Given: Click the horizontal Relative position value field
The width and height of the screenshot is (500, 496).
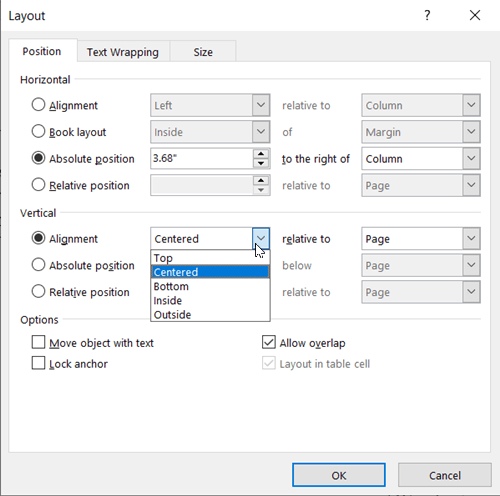Looking at the screenshot, I should 202,185.
